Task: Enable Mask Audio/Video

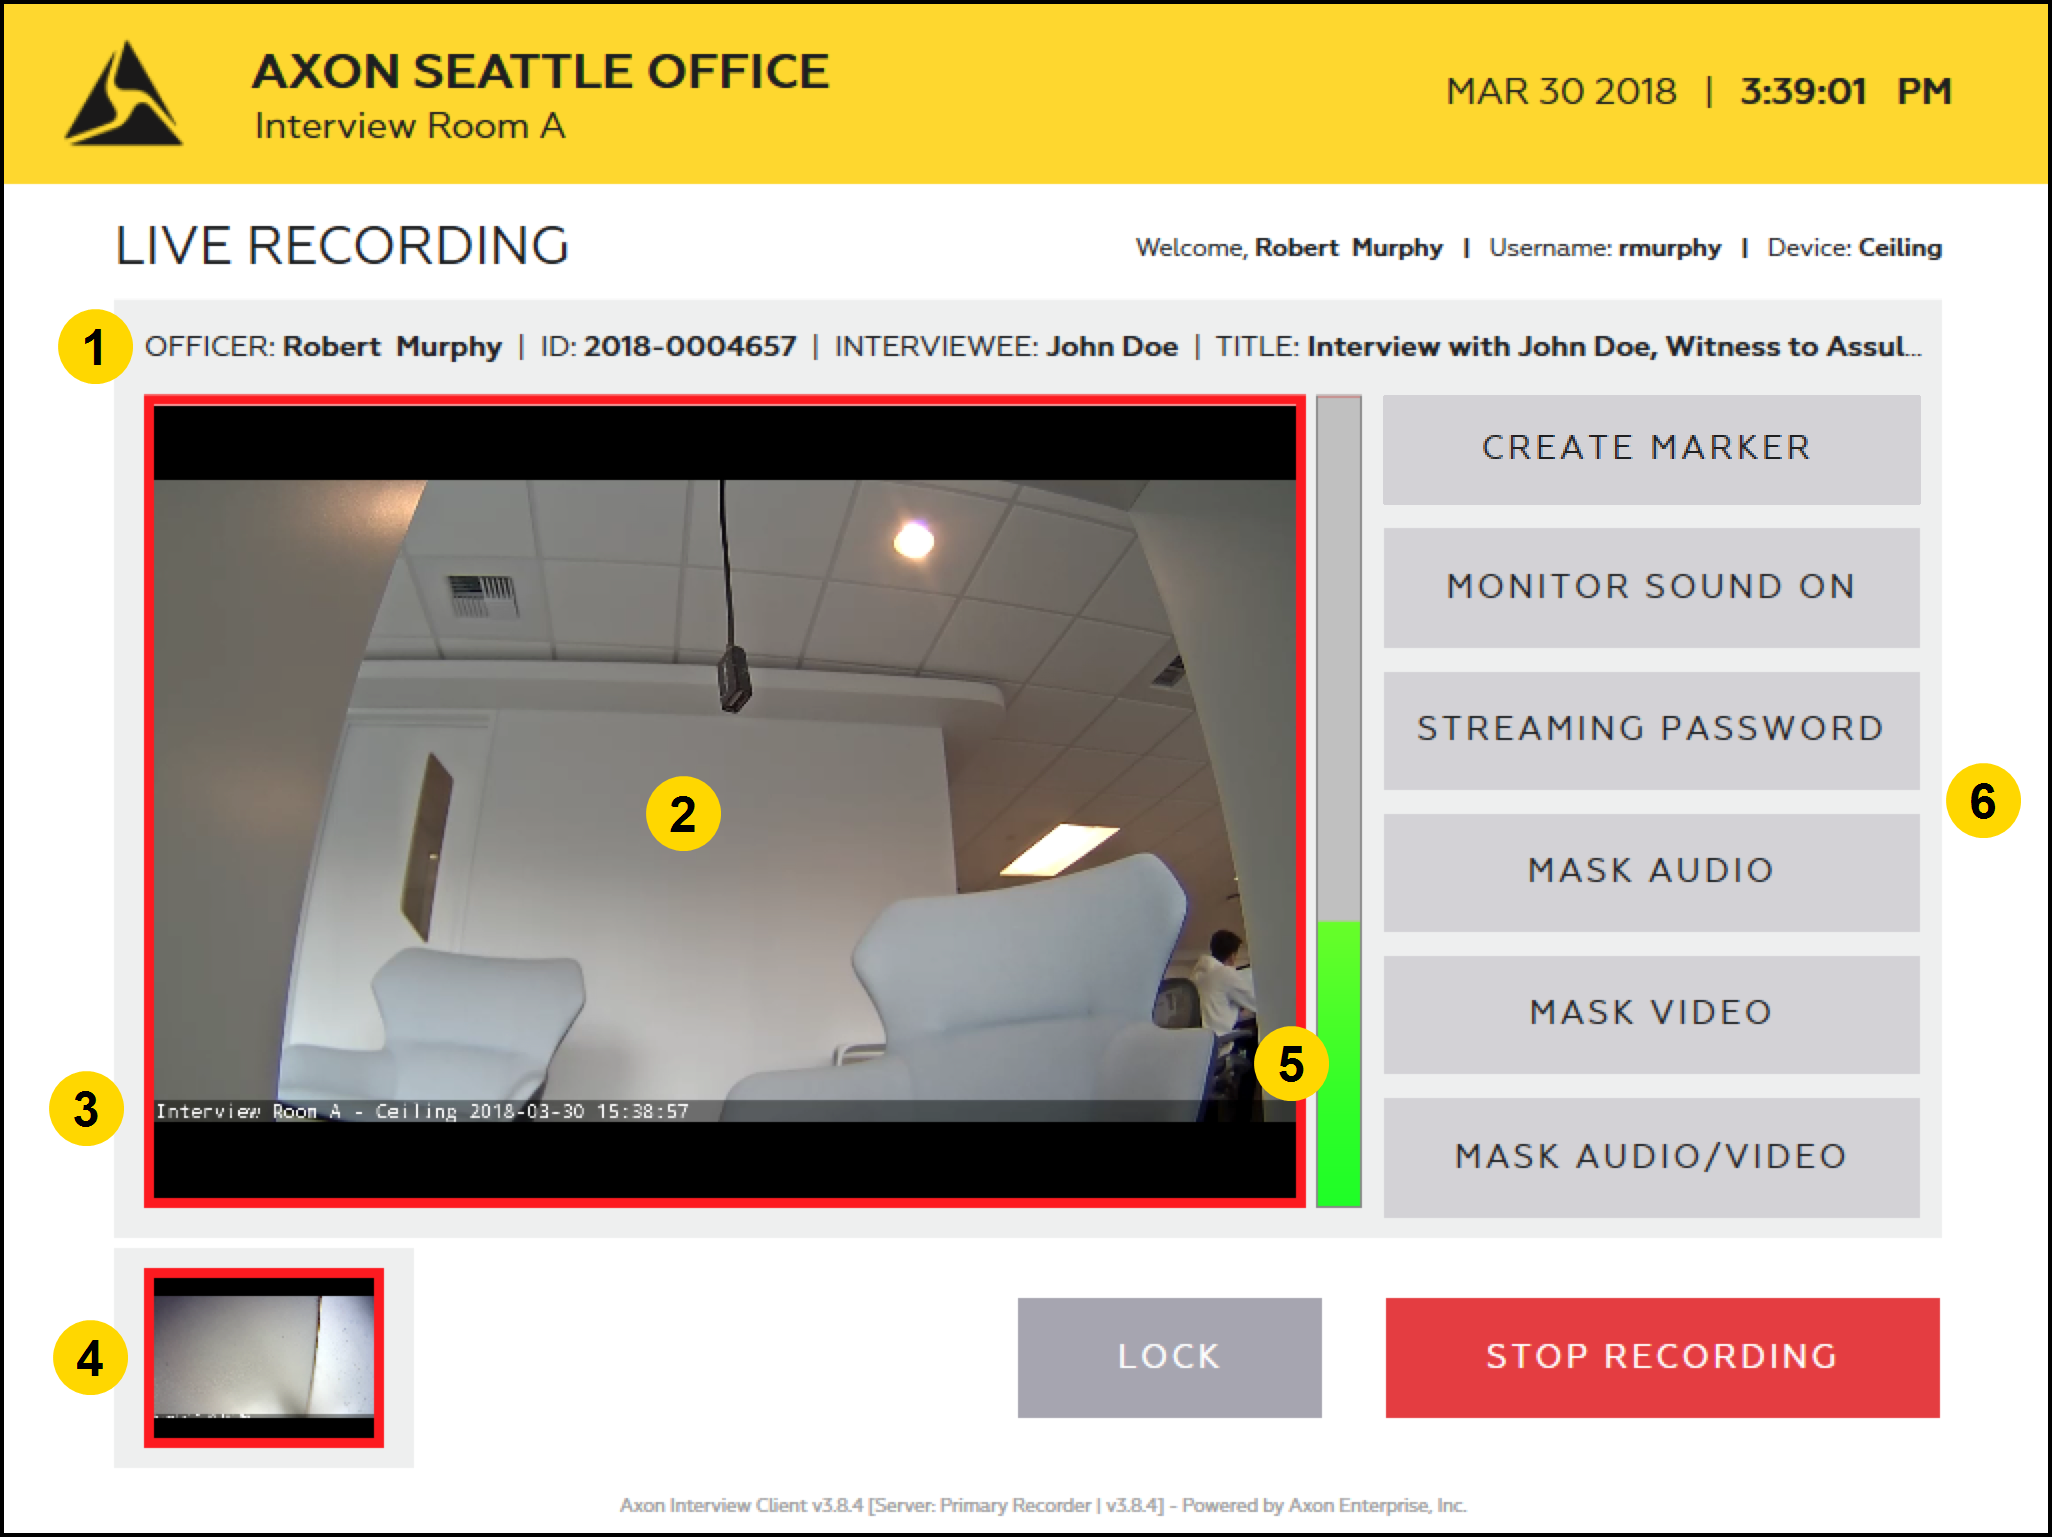Action: tap(1651, 1157)
